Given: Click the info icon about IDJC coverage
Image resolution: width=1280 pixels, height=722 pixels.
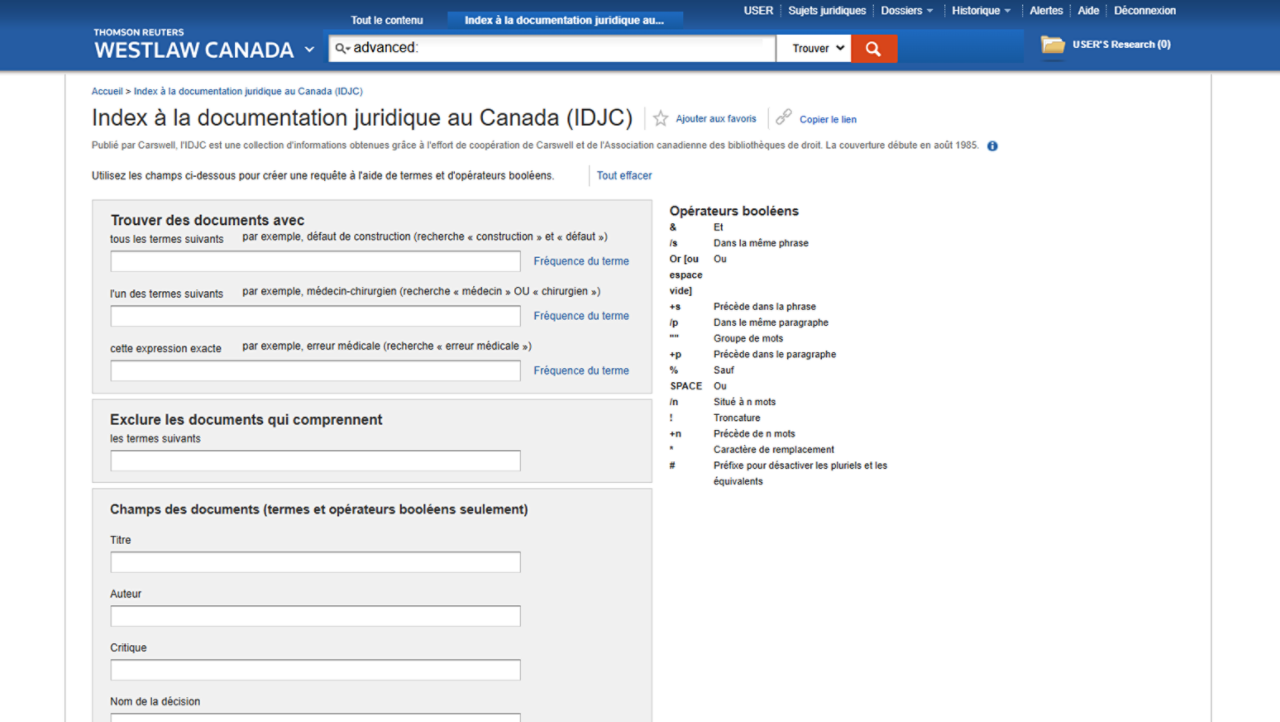Looking at the screenshot, I should (x=991, y=146).
